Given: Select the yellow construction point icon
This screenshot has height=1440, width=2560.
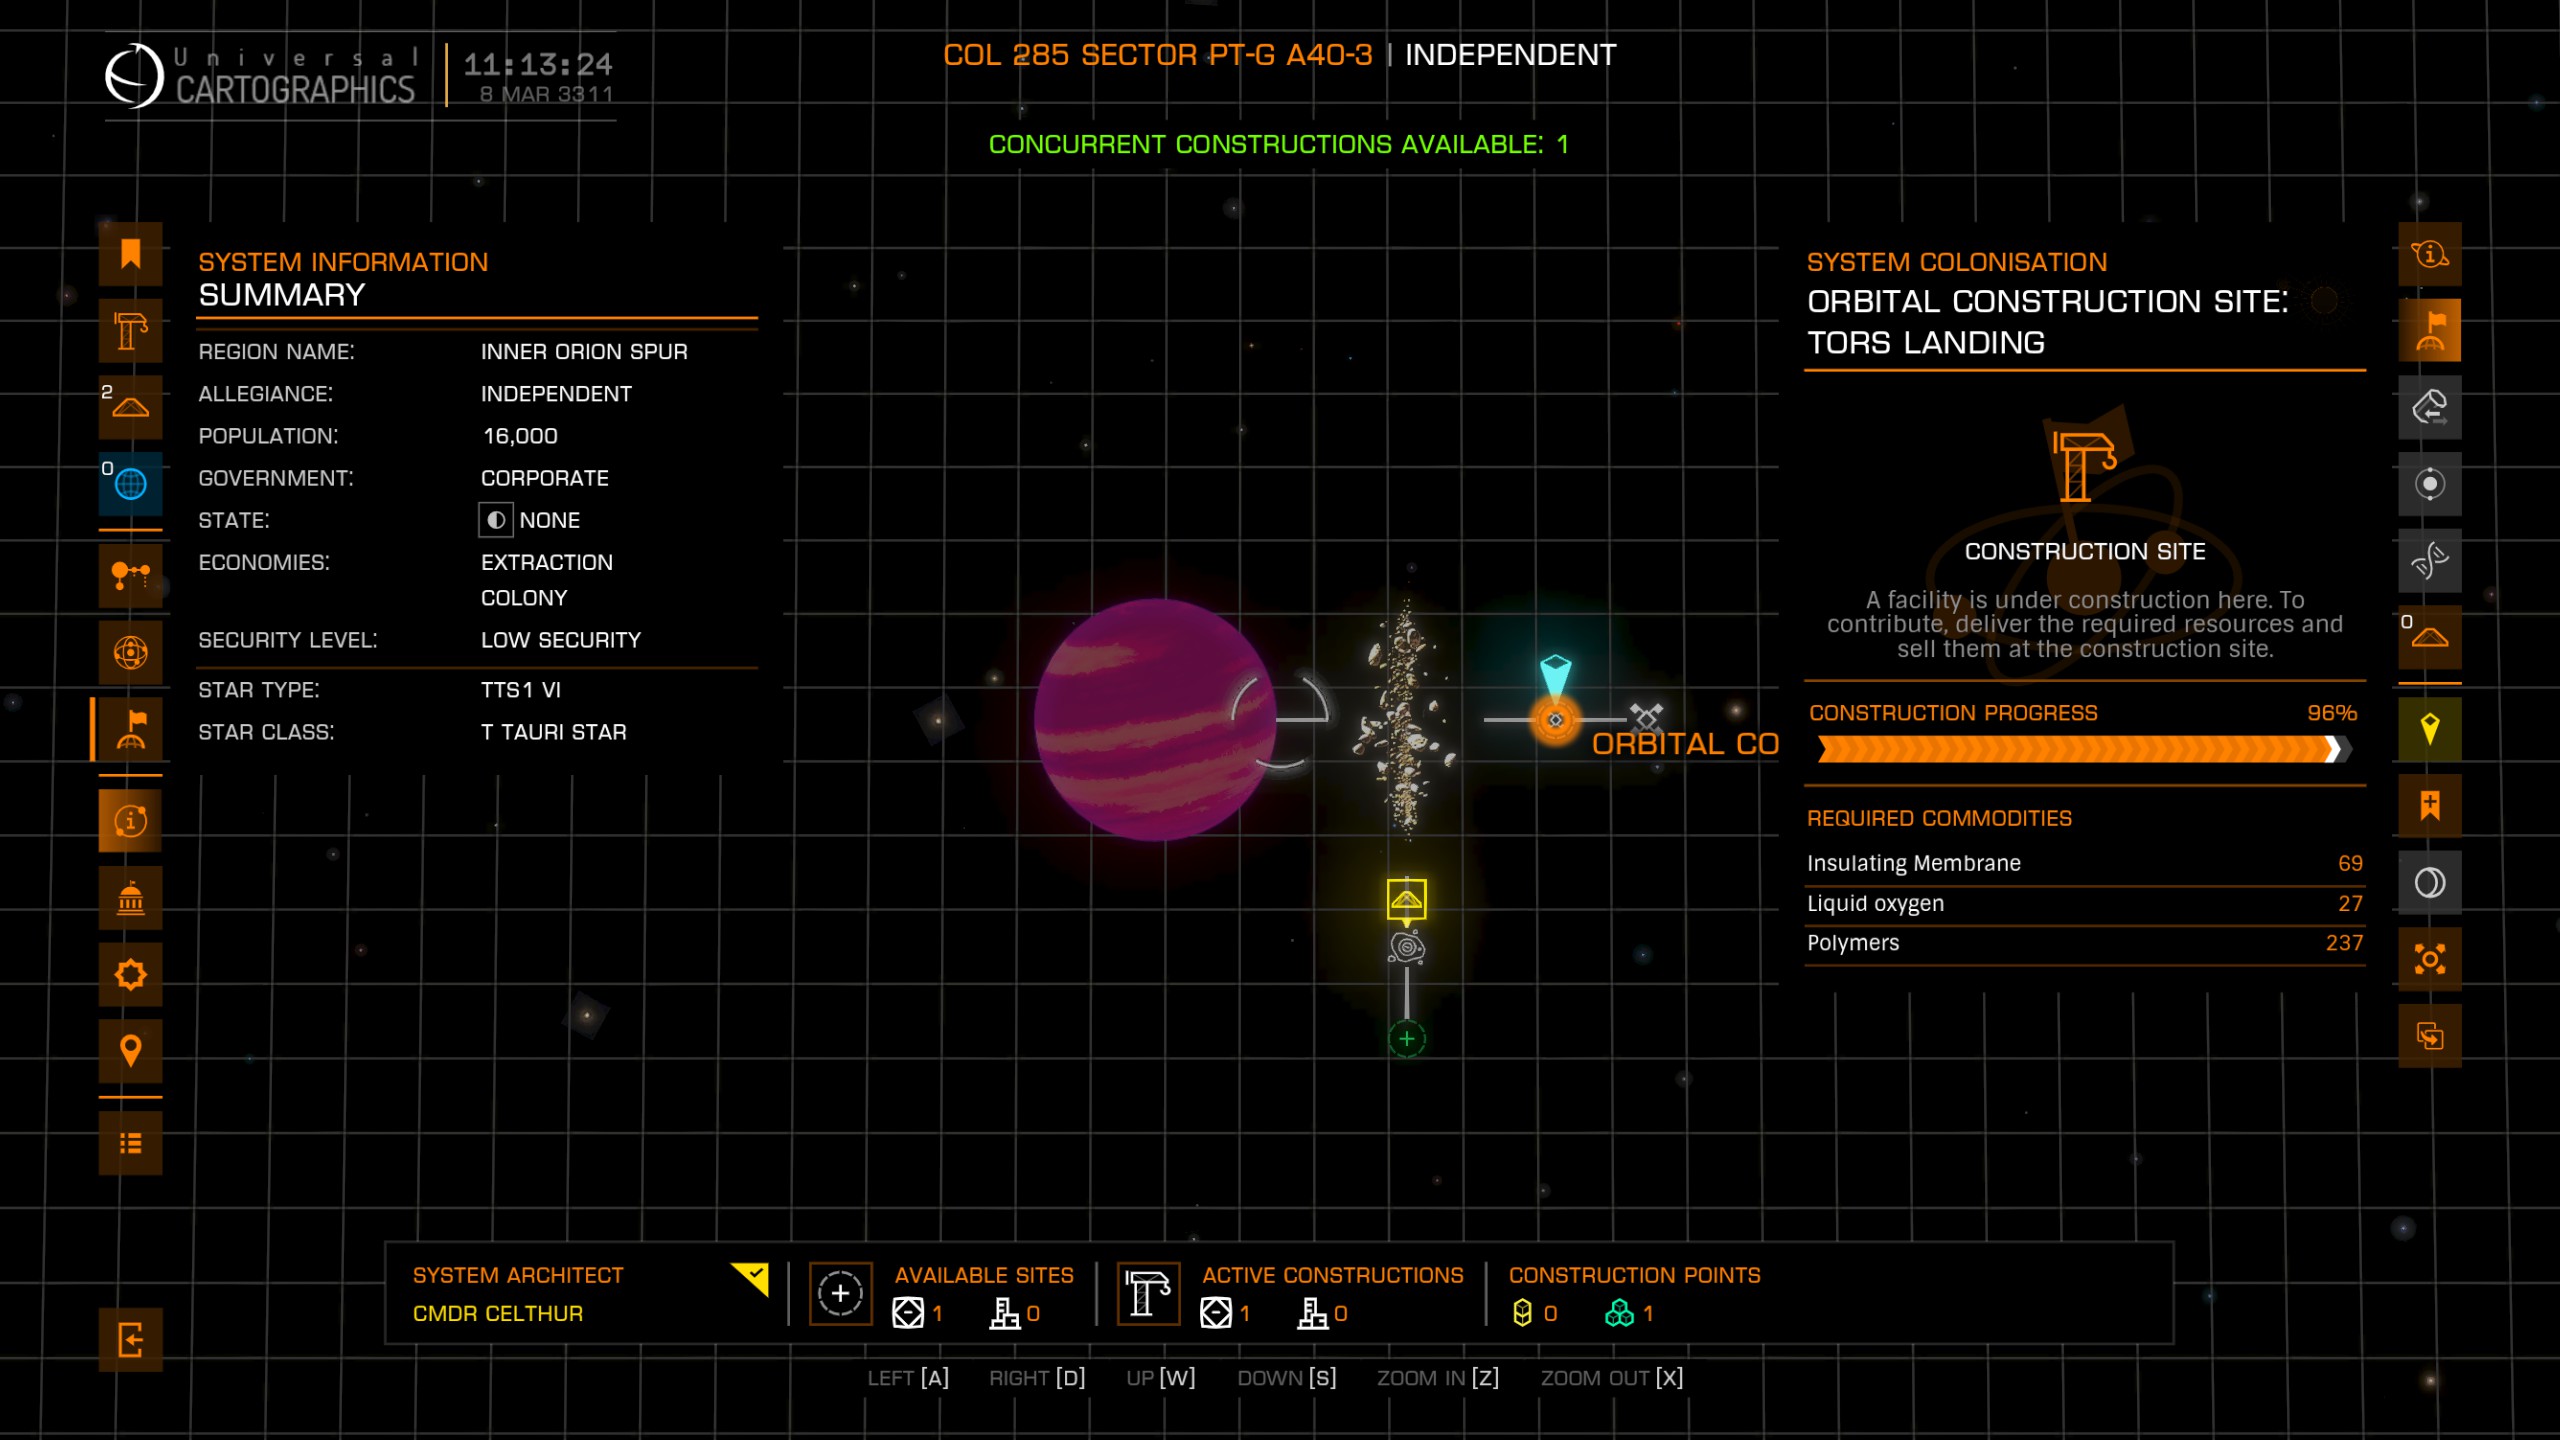Looking at the screenshot, I should tap(1522, 1313).
